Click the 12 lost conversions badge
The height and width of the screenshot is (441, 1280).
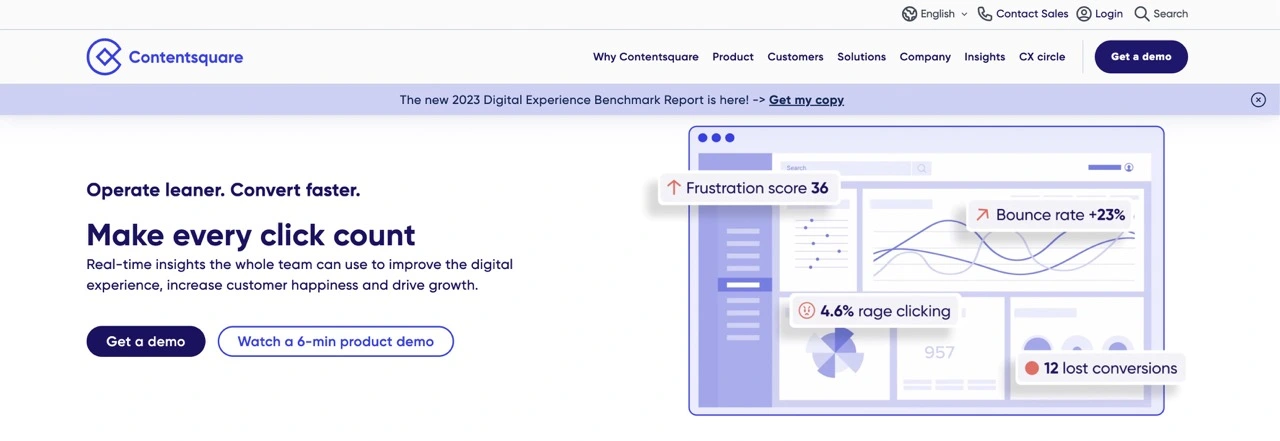[1100, 368]
